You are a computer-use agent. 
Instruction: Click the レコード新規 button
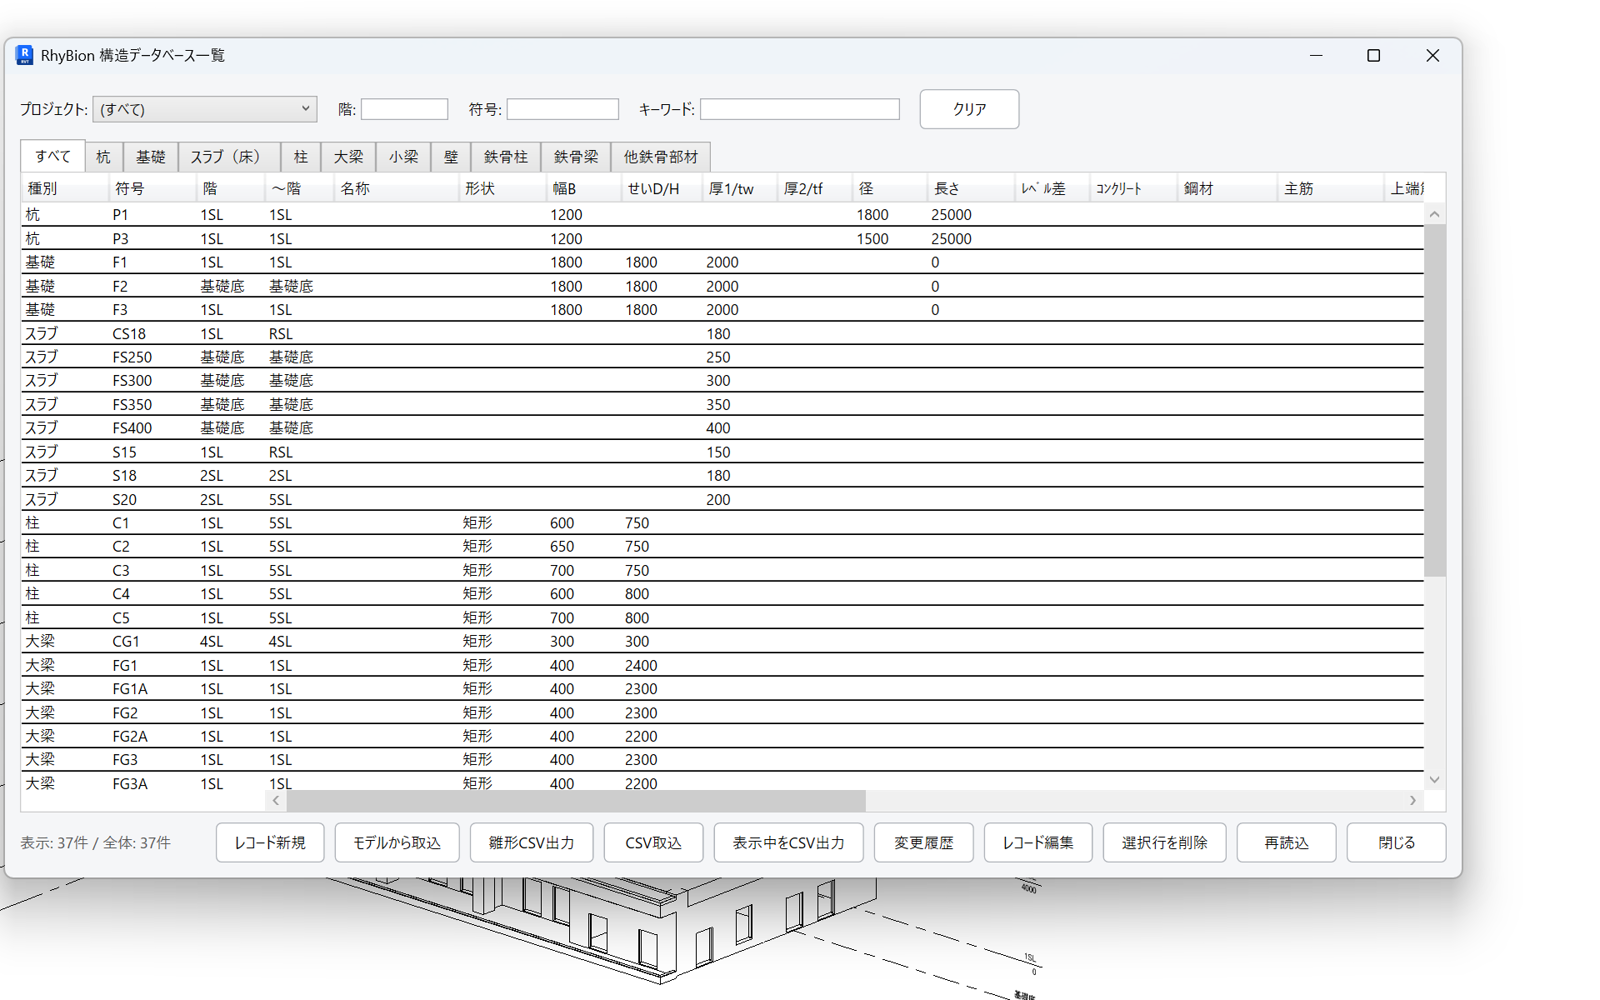click(270, 843)
